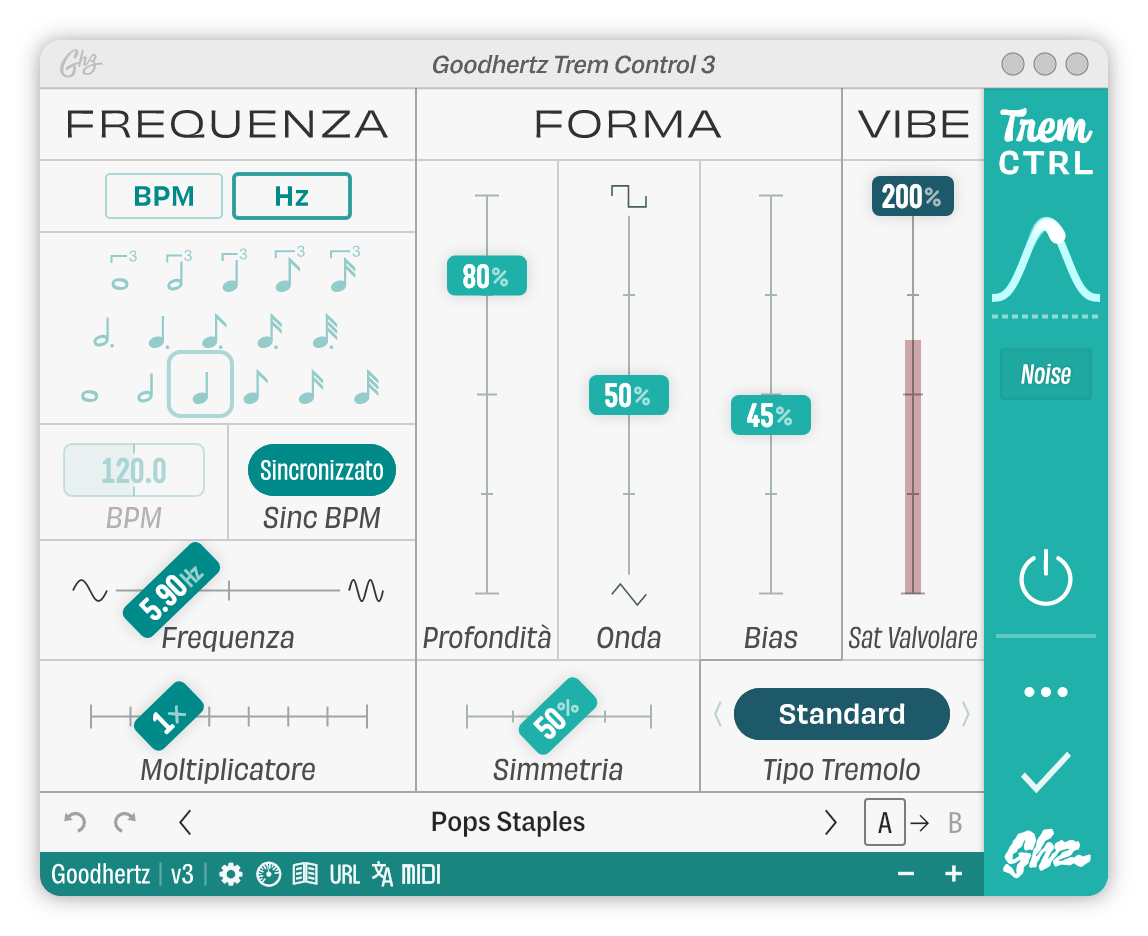Viewport: 1148px width, 936px height.
Task: Click the MIDI icon in the footer
Action: click(x=421, y=873)
